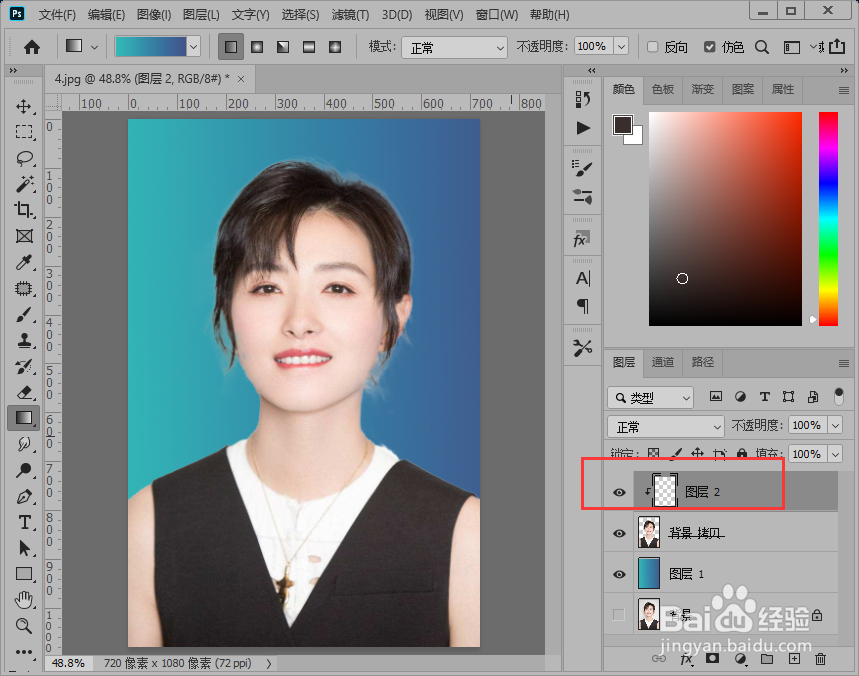The image size is (859, 676).
Task: Select the Magic Wand tool
Action: [24, 184]
